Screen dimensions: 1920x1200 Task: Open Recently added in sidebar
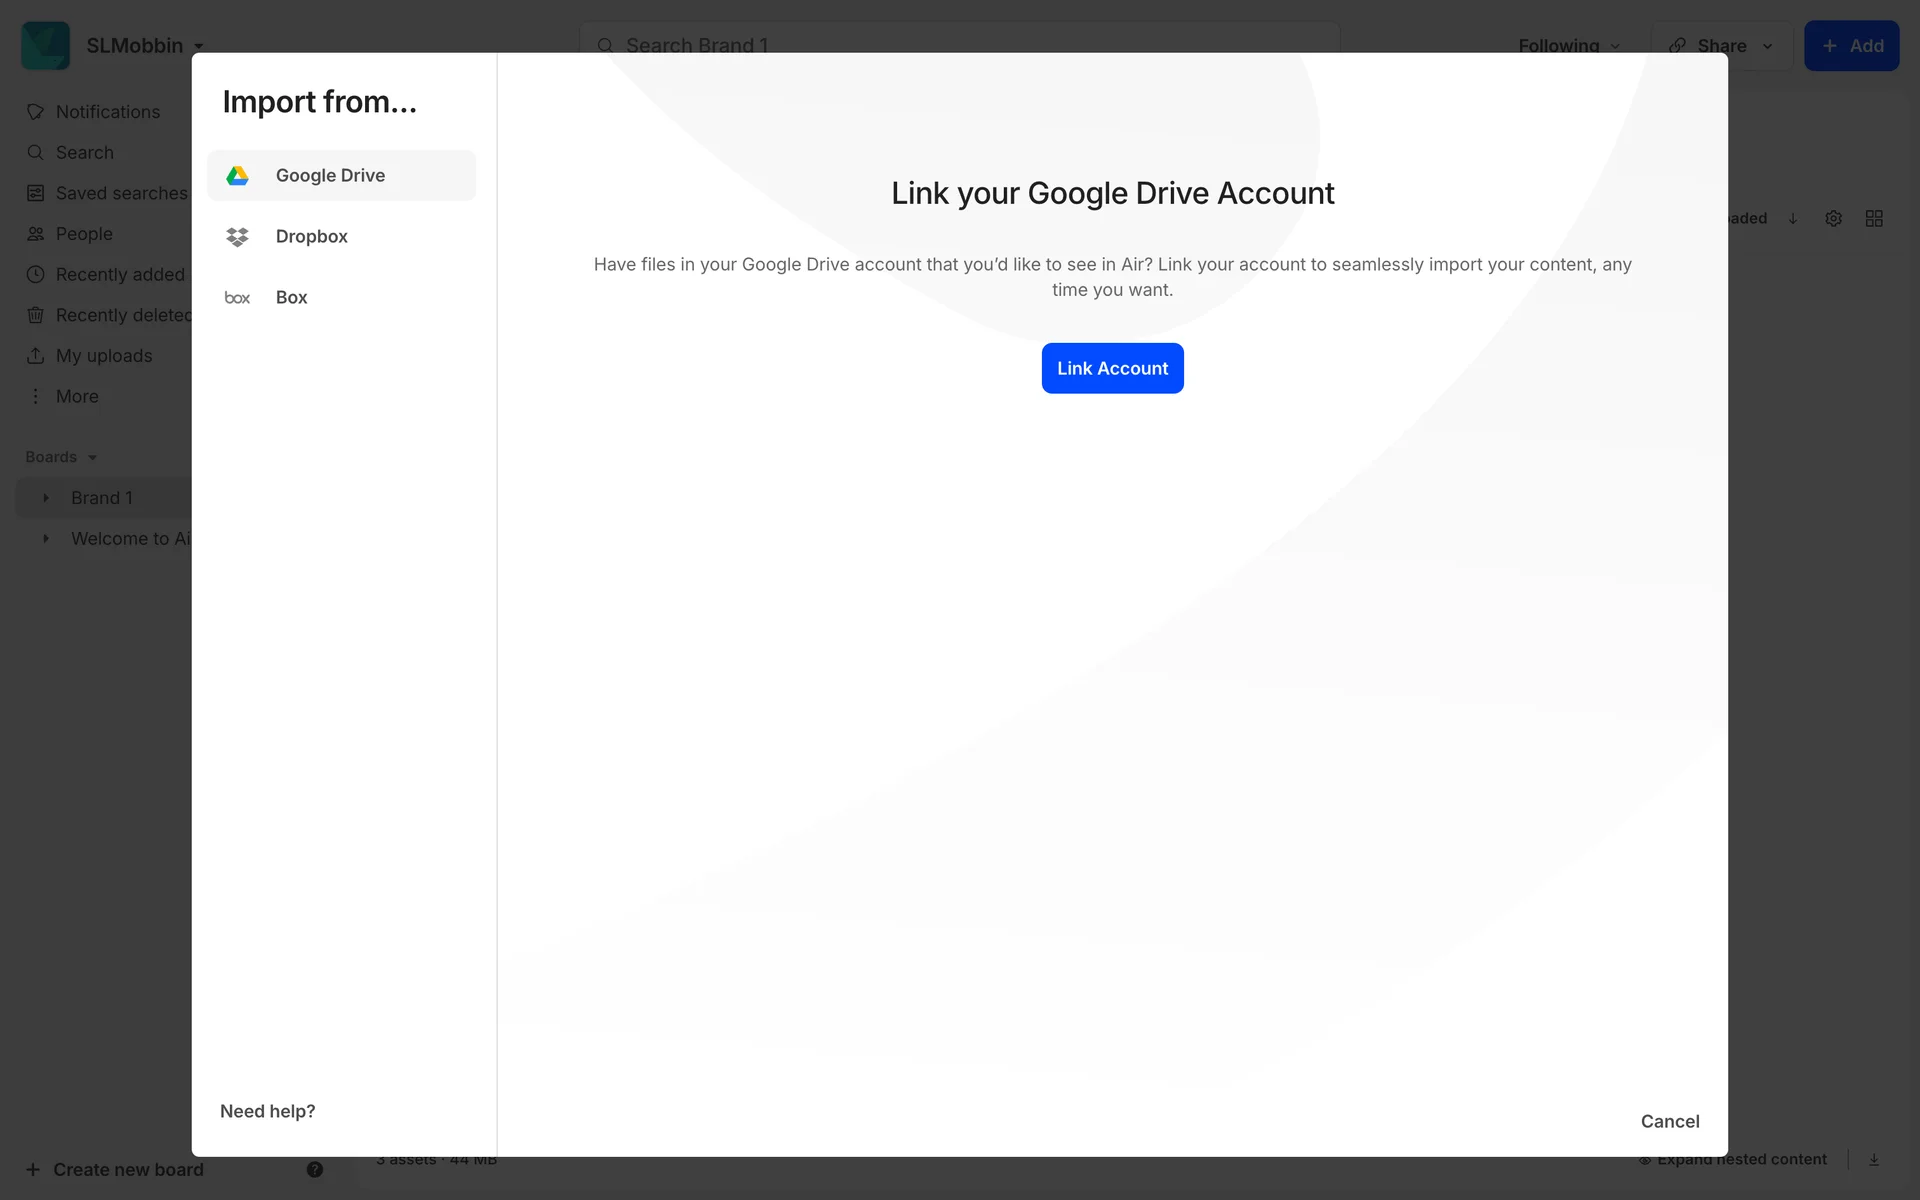[x=119, y=274]
